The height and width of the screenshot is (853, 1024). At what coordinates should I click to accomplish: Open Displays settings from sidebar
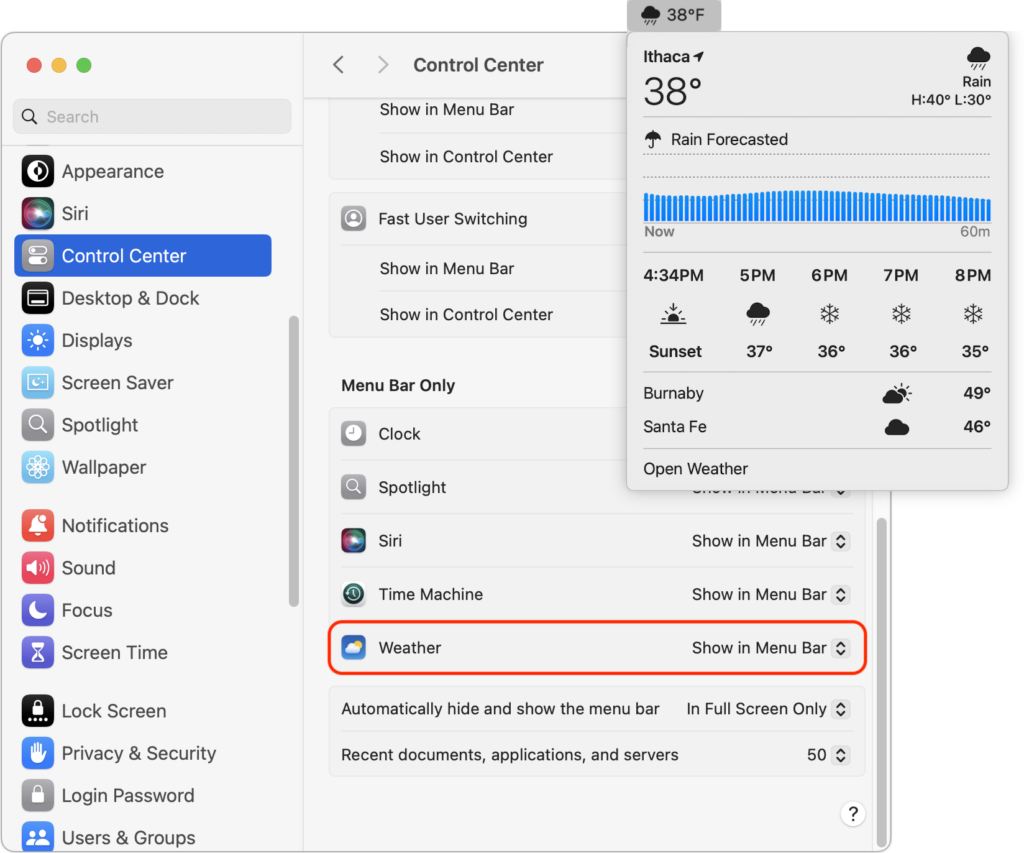[97, 341]
